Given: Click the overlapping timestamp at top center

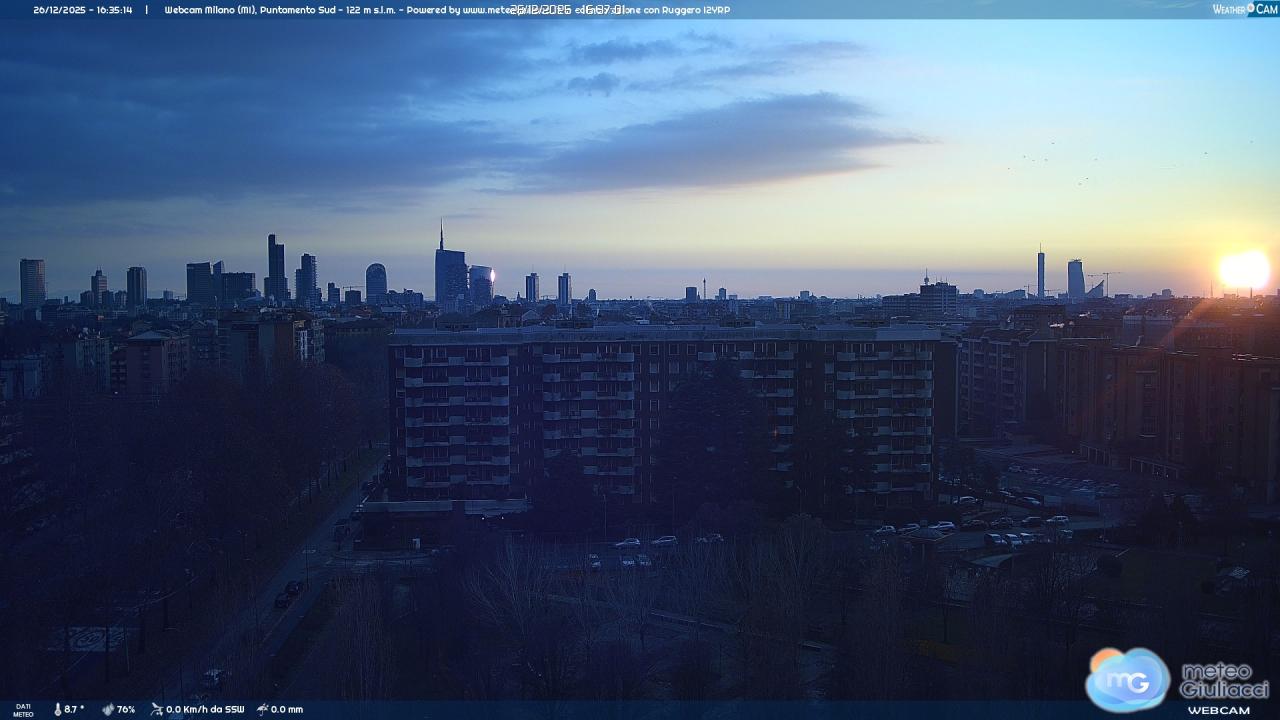Looking at the screenshot, I should click(566, 10).
